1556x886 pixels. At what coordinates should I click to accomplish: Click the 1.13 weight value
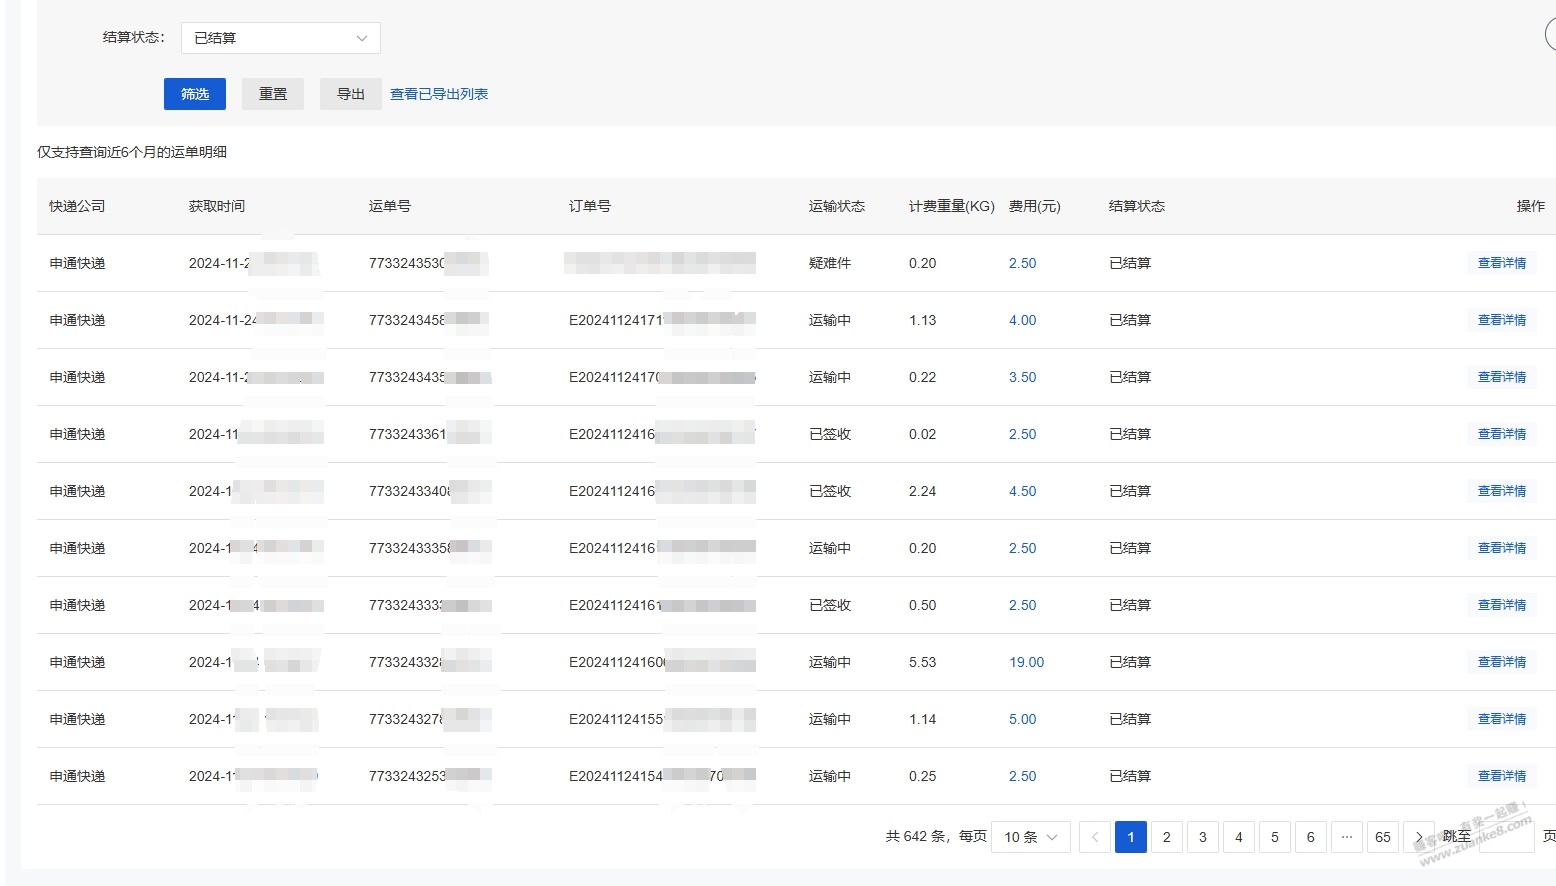(x=923, y=320)
